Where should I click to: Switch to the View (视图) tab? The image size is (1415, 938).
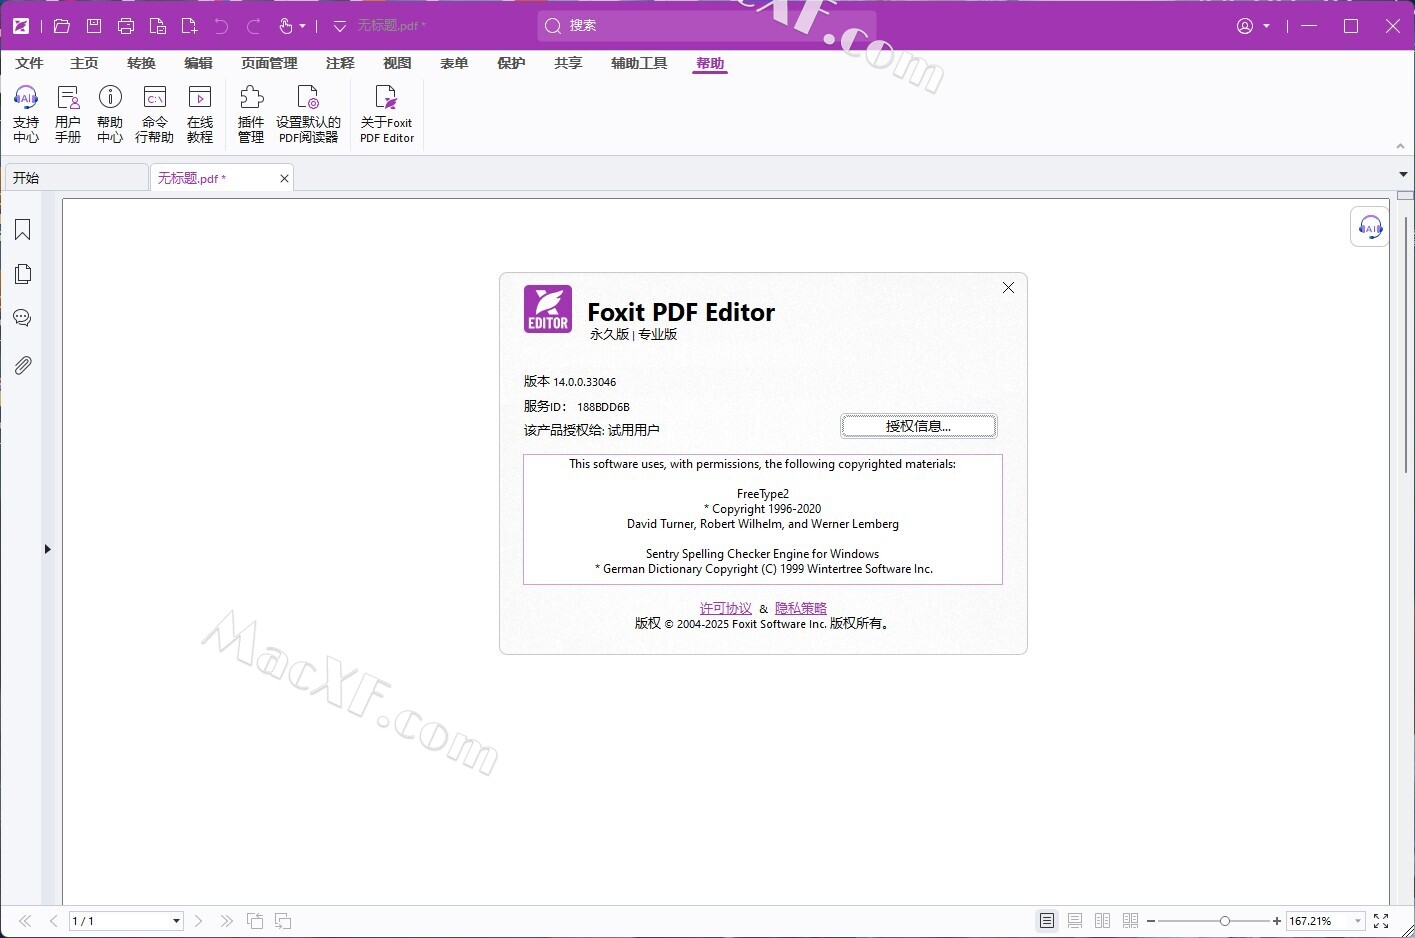397,63
